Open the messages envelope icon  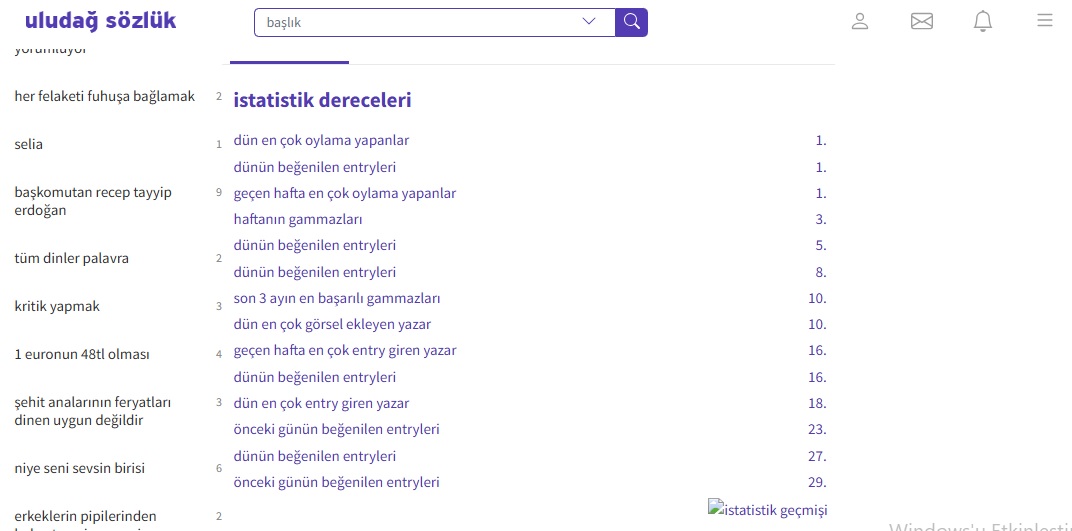click(x=922, y=21)
